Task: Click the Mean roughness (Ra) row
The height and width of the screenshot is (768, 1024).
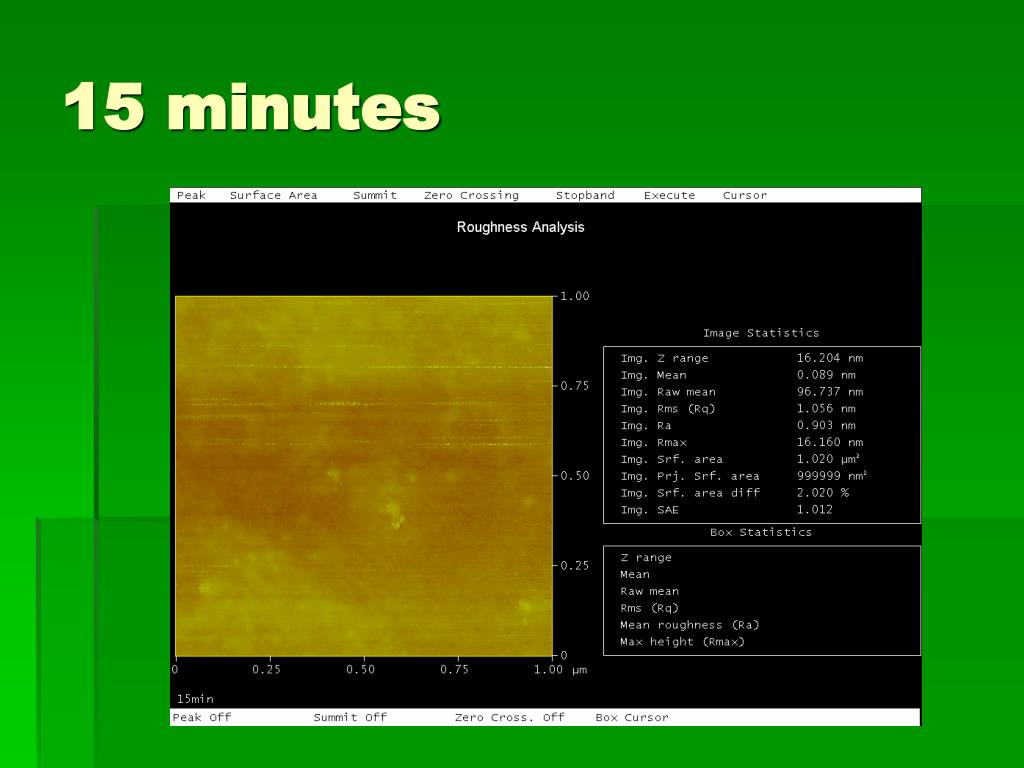Action: (690, 626)
